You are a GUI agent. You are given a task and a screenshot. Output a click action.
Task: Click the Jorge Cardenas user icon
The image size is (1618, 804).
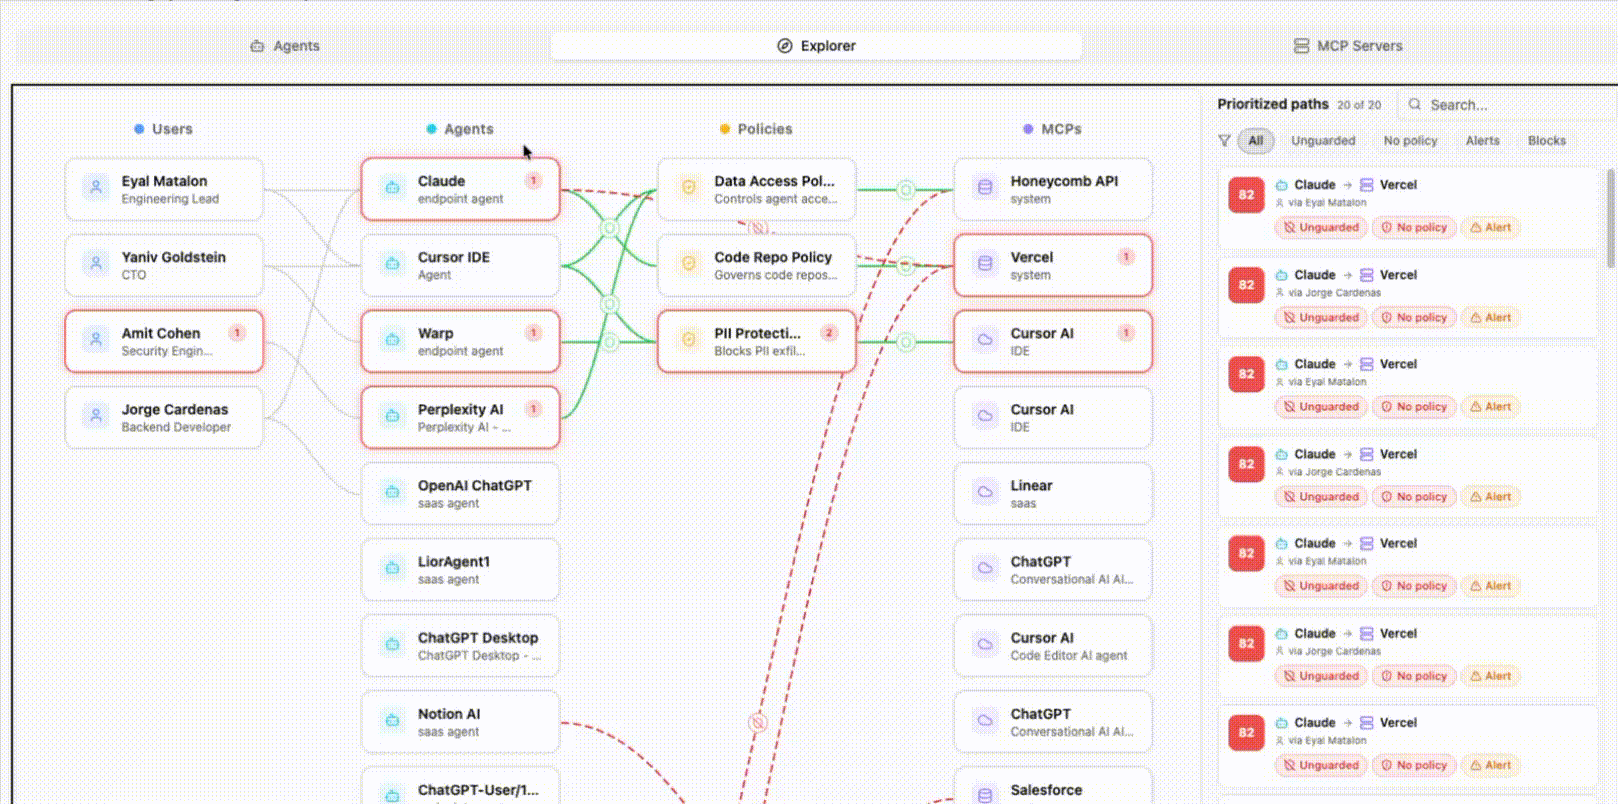pyautogui.click(x=96, y=416)
